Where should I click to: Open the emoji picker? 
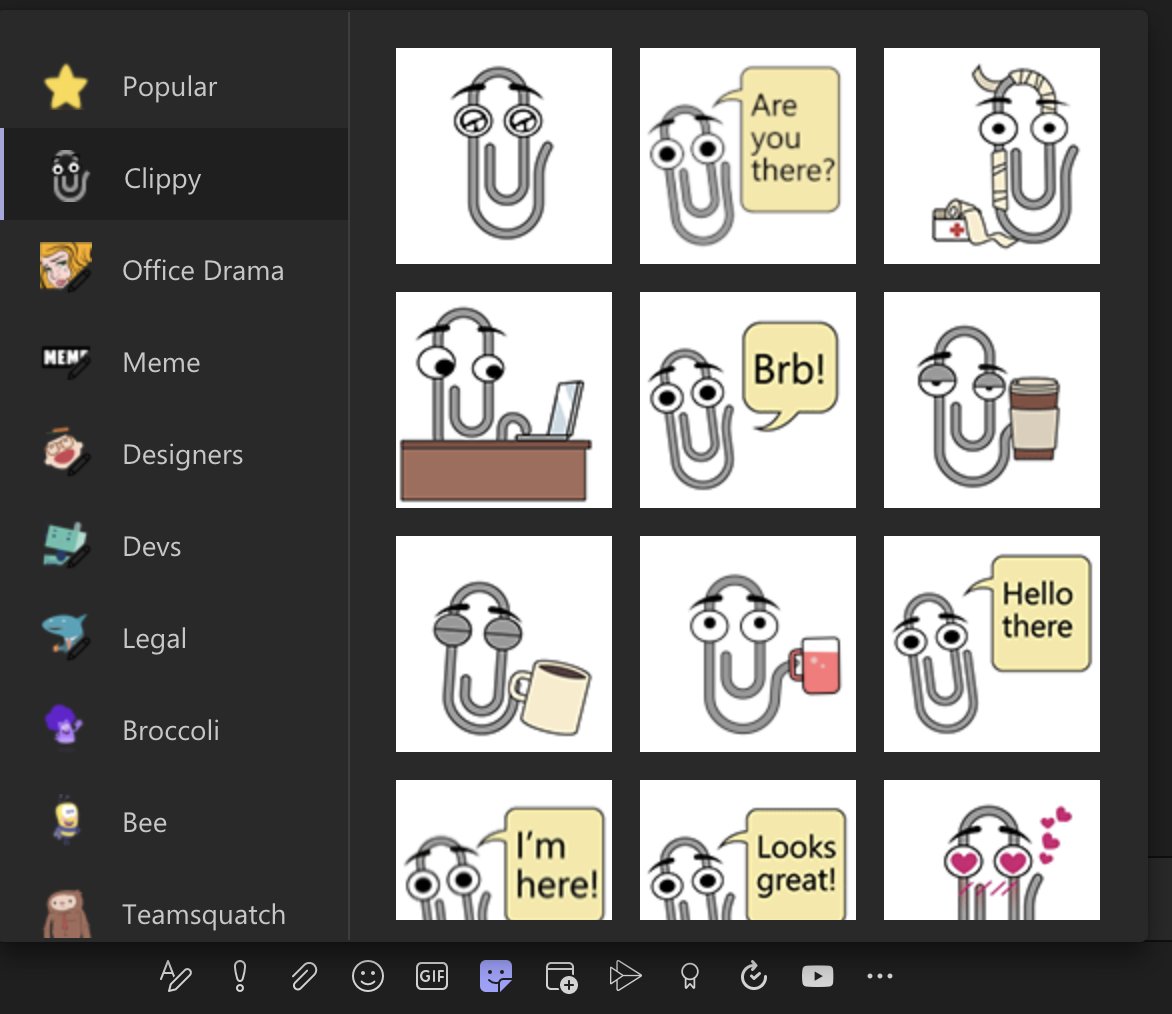coord(368,976)
